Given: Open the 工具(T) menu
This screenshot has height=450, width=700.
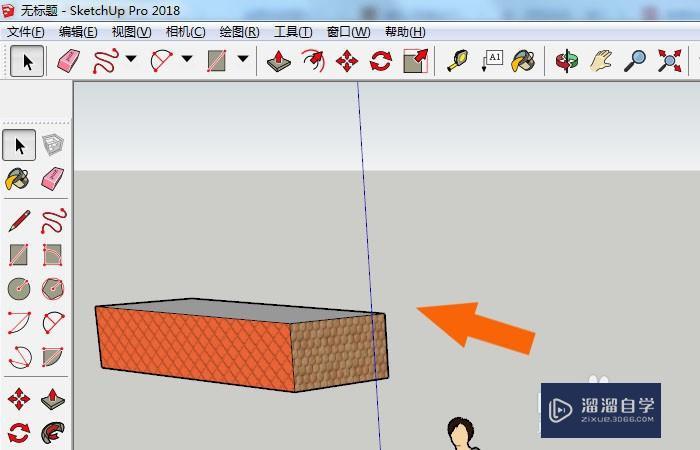Looking at the screenshot, I should pos(293,32).
